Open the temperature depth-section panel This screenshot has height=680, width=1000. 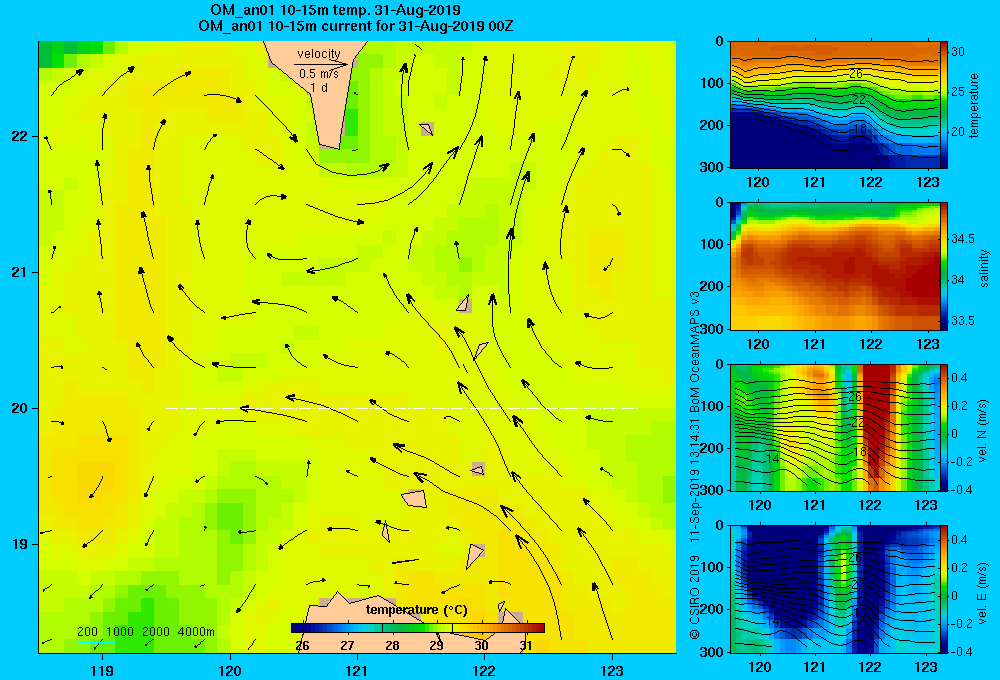point(834,105)
